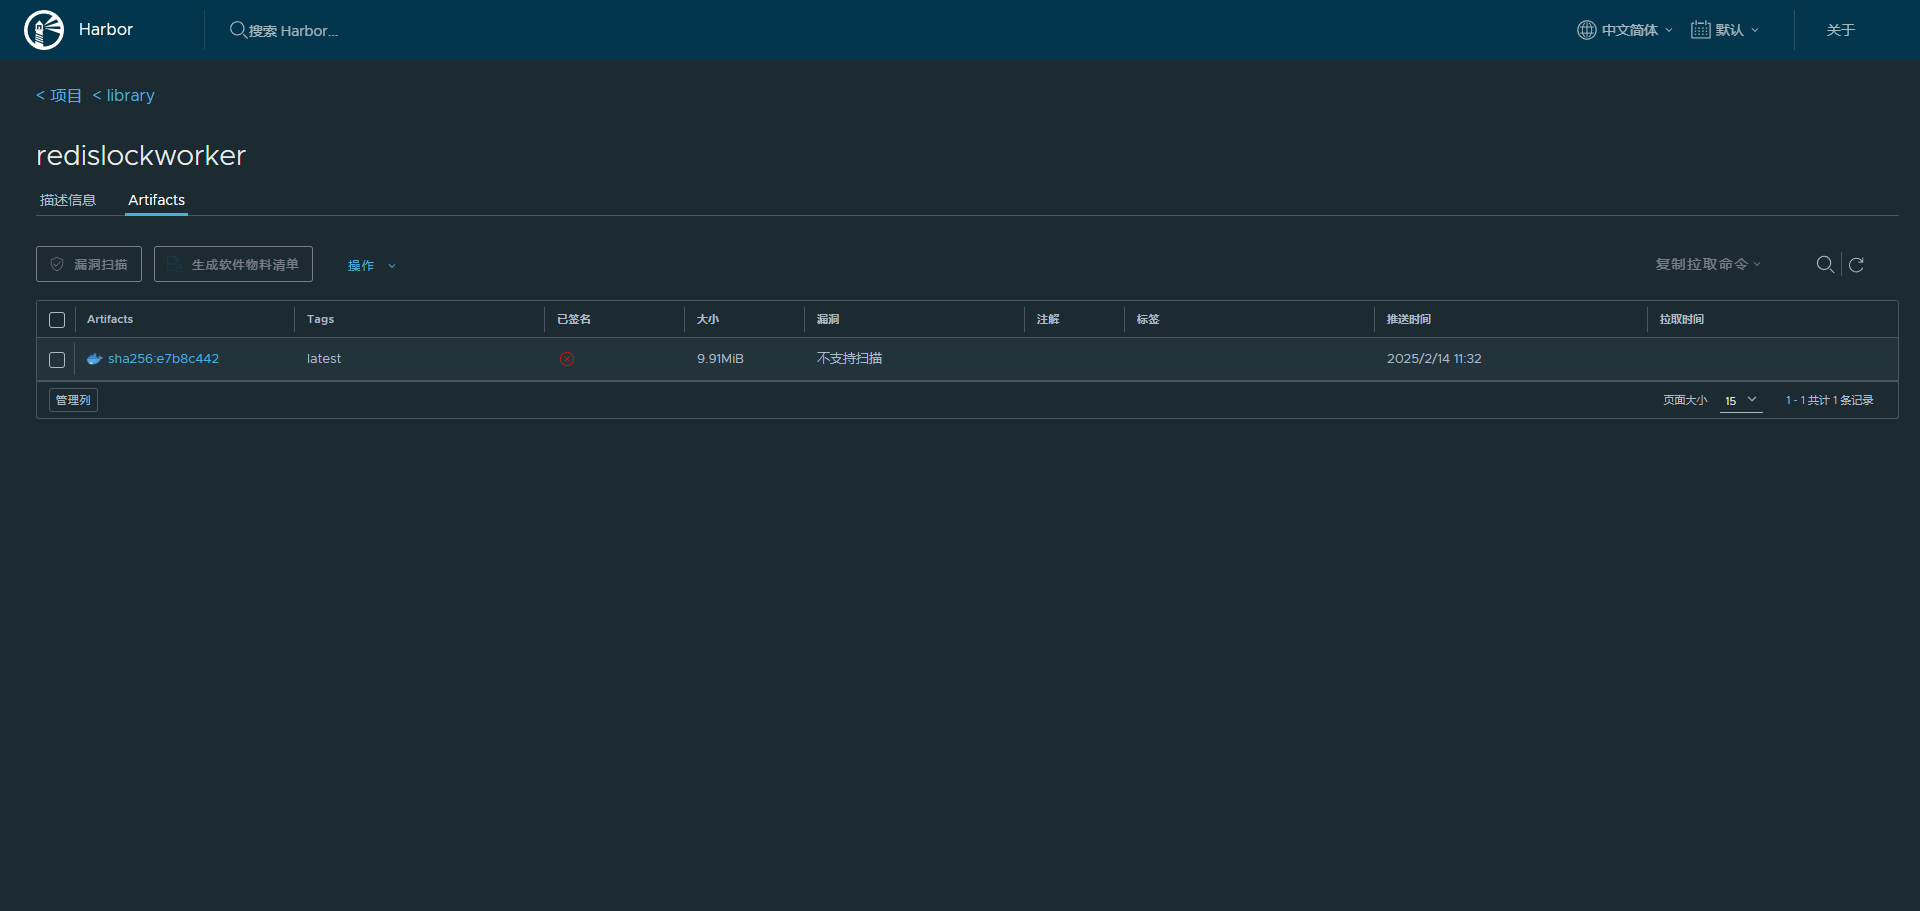
Task: Click the latest tag cell
Action: click(x=324, y=359)
